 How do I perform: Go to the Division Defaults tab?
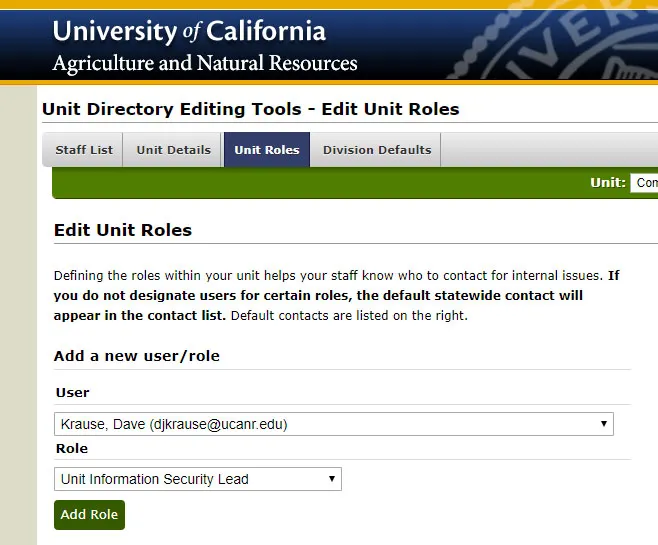[x=377, y=150]
